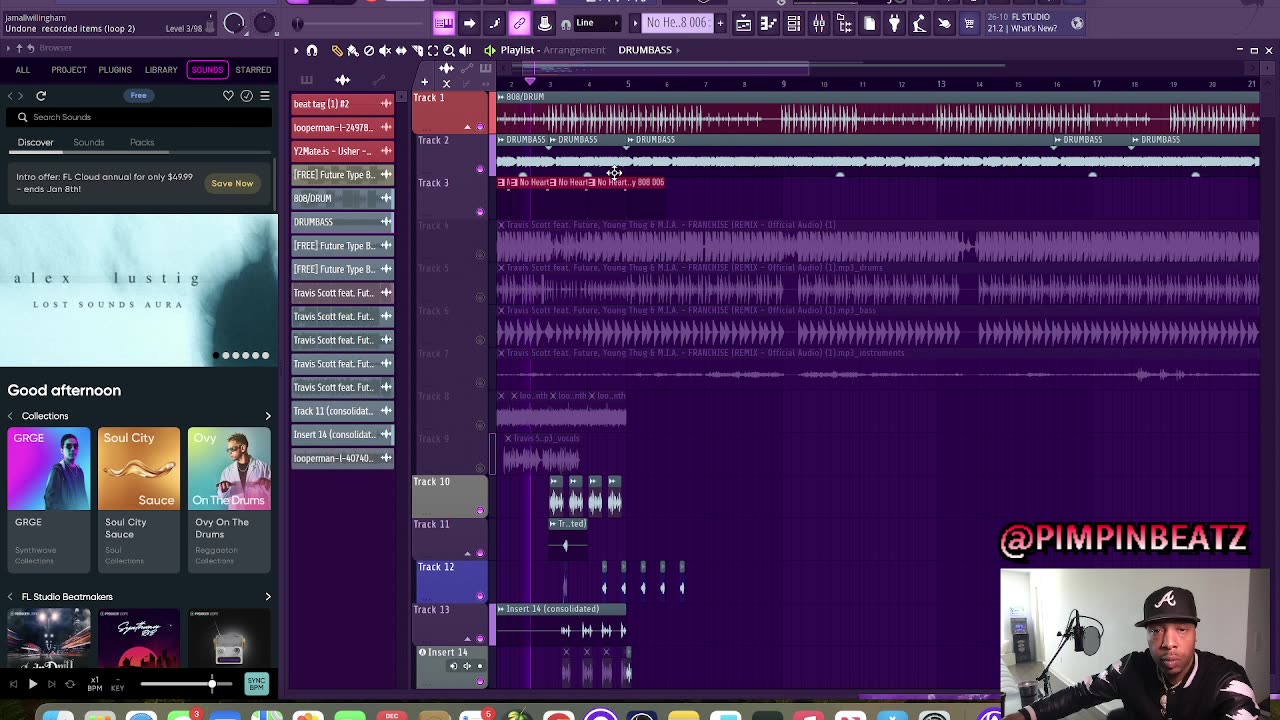Click the green playlist play icon beside Playlist
This screenshot has width=1280, height=720.
(489, 50)
